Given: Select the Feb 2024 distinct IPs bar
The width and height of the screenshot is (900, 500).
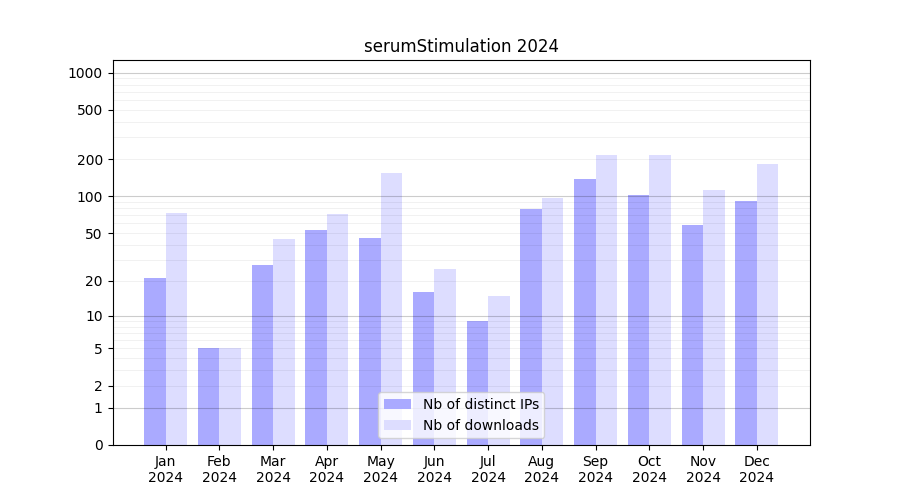Looking at the screenshot, I should 208,396.
